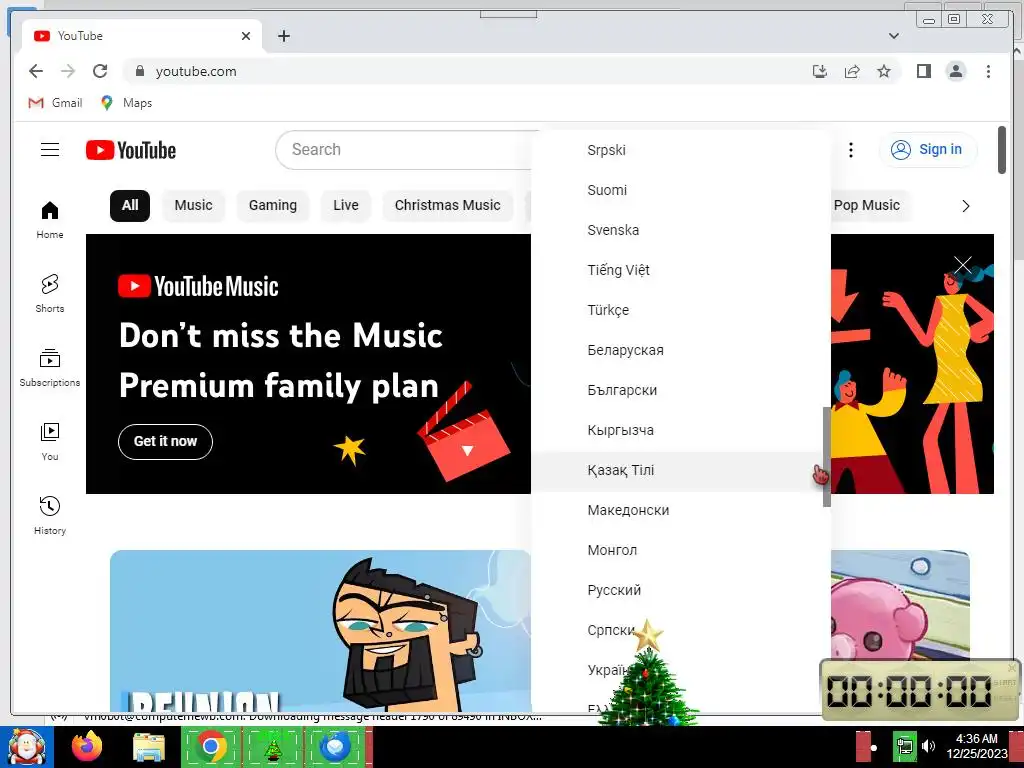Open Chrome three-dot menu
The height and width of the screenshot is (768, 1024).
click(x=988, y=71)
